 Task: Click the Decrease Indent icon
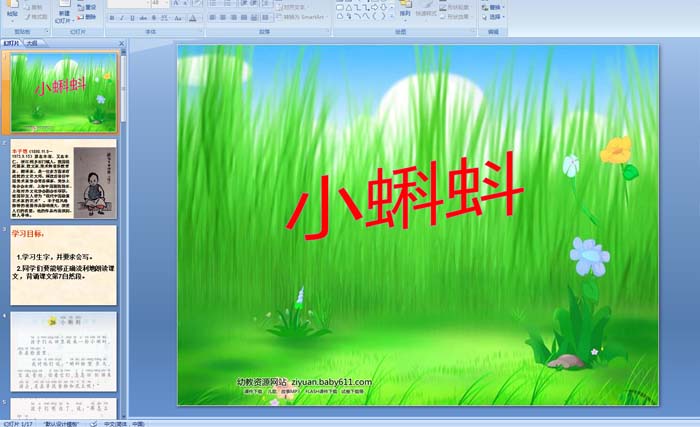(x=244, y=3)
